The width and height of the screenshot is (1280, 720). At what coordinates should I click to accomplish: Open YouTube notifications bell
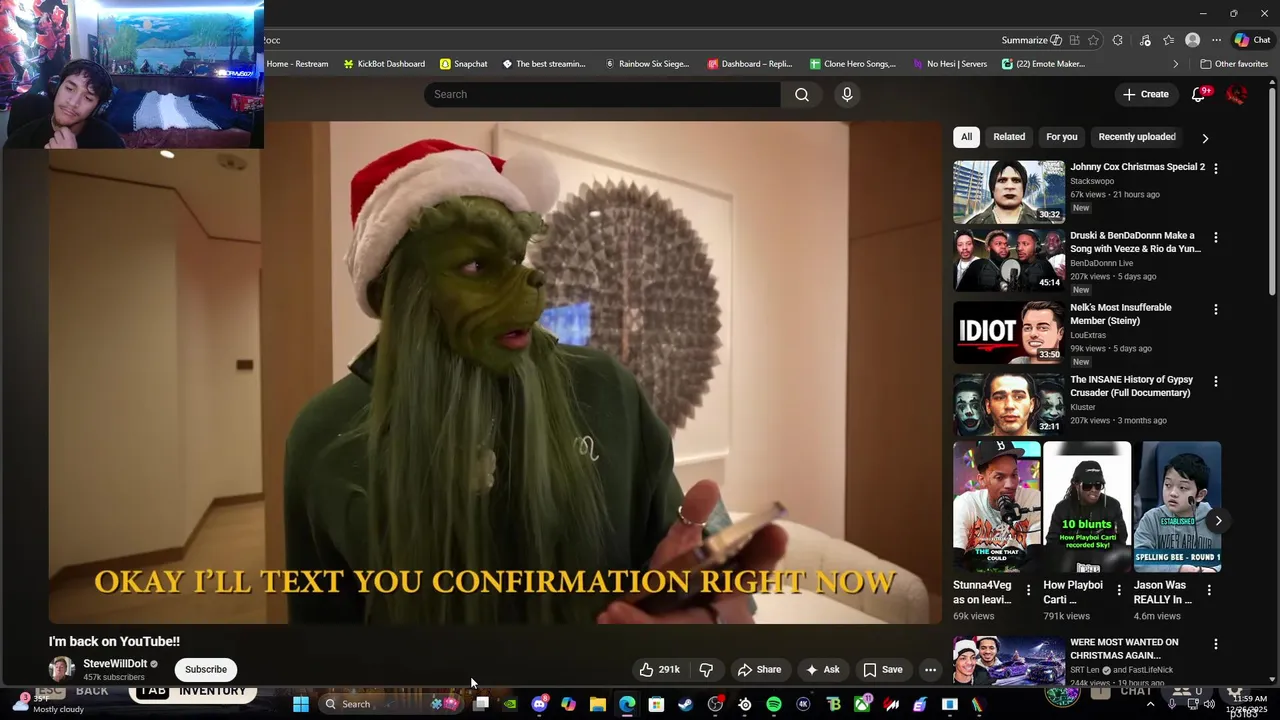(1199, 94)
